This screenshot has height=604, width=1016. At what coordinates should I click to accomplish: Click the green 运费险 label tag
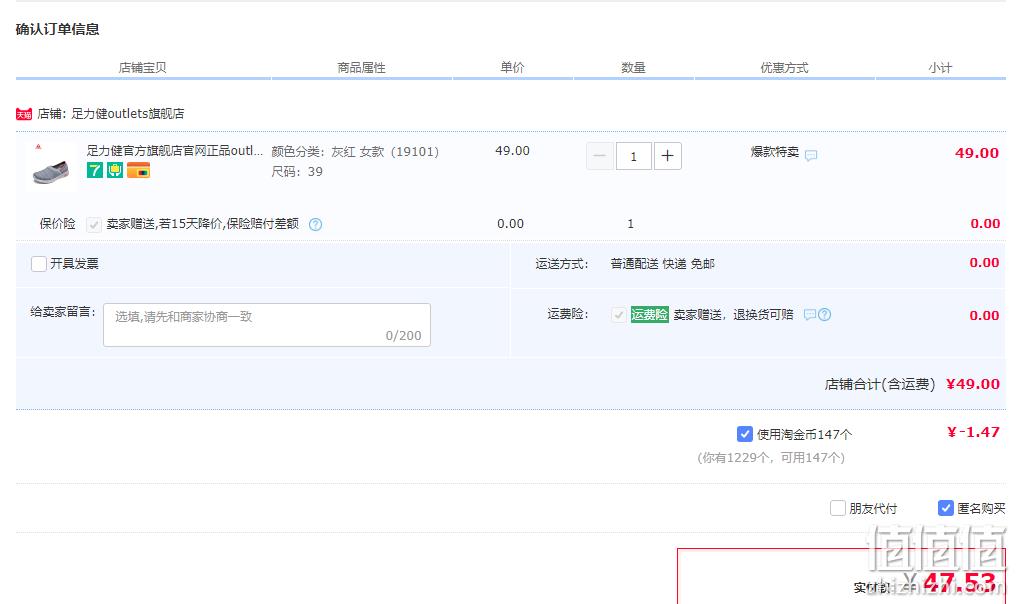(649, 315)
